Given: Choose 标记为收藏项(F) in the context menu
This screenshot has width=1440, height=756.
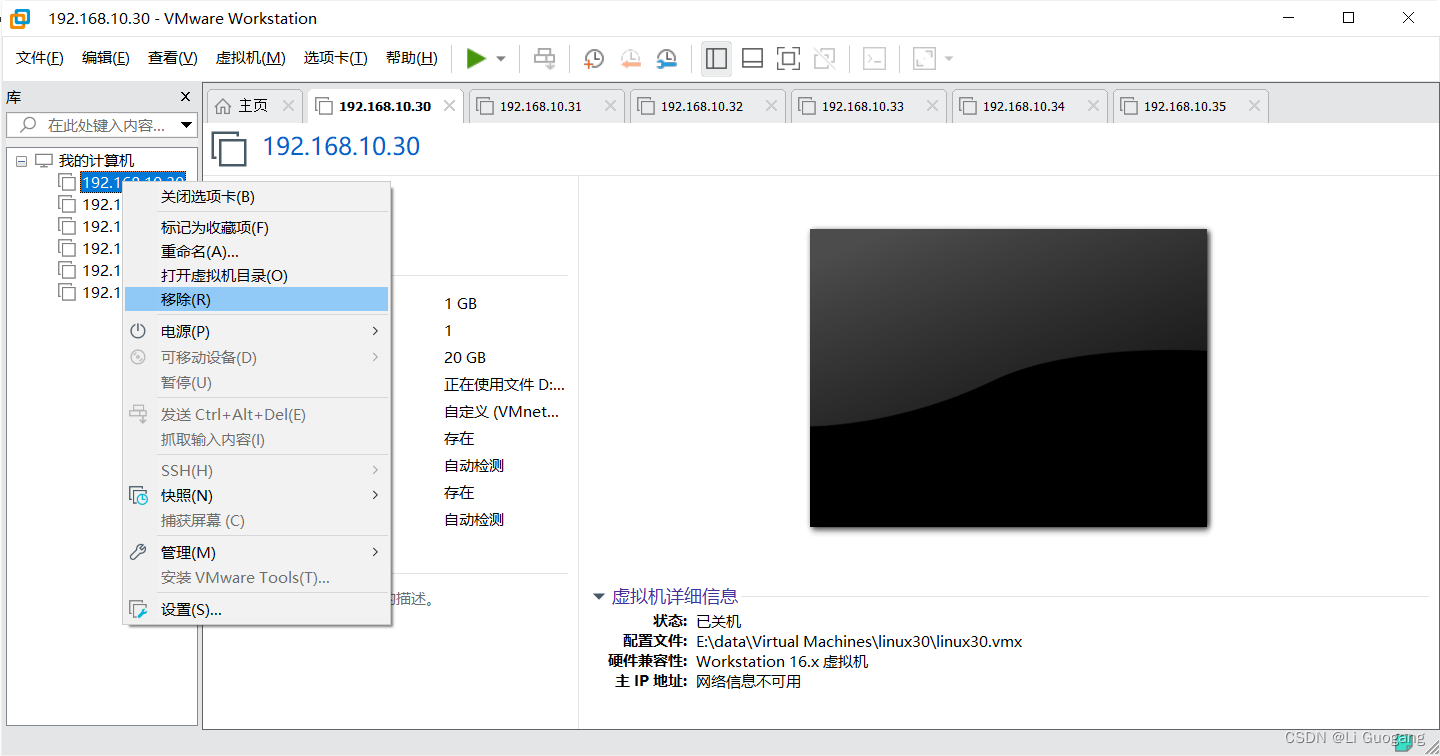Looking at the screenshot, I should coord(256,228).
